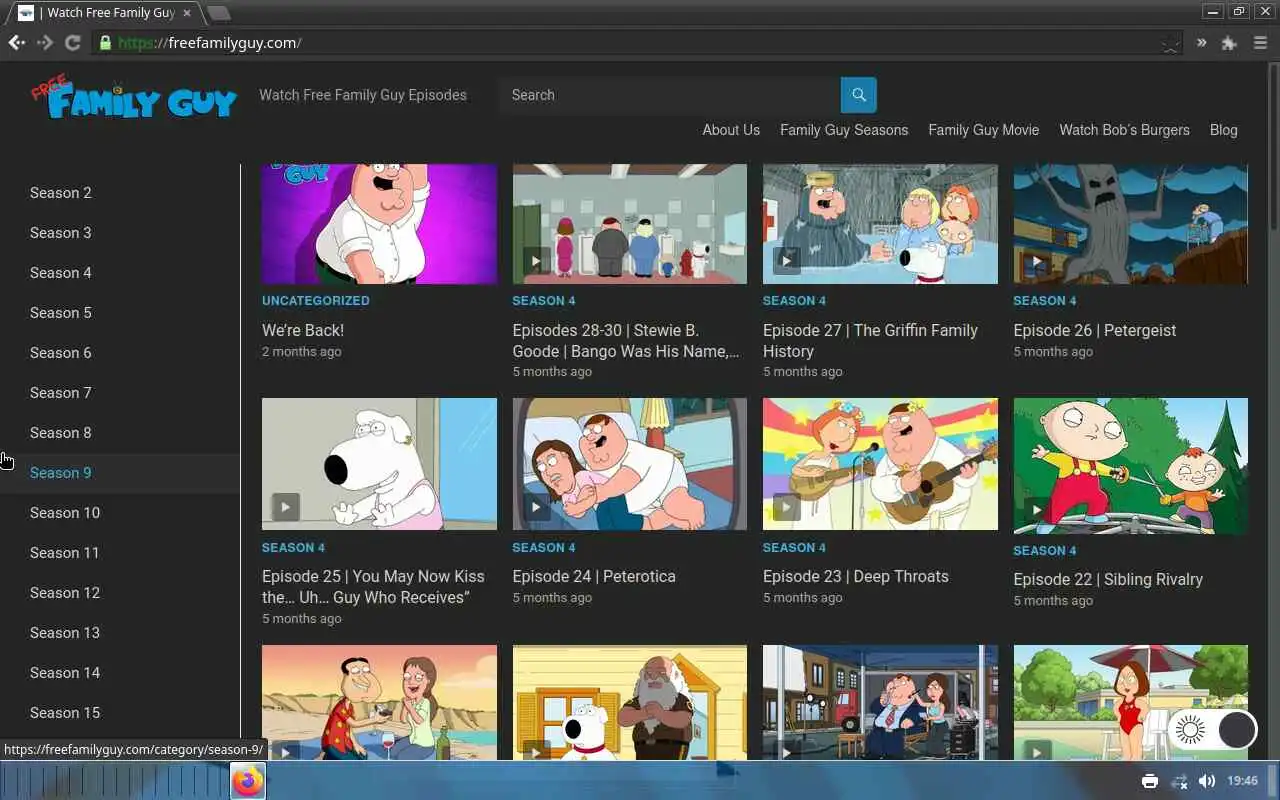Screen dimensions: 1280x800
Task: Open the Blog menu item
Action: tap(1223, 130)
